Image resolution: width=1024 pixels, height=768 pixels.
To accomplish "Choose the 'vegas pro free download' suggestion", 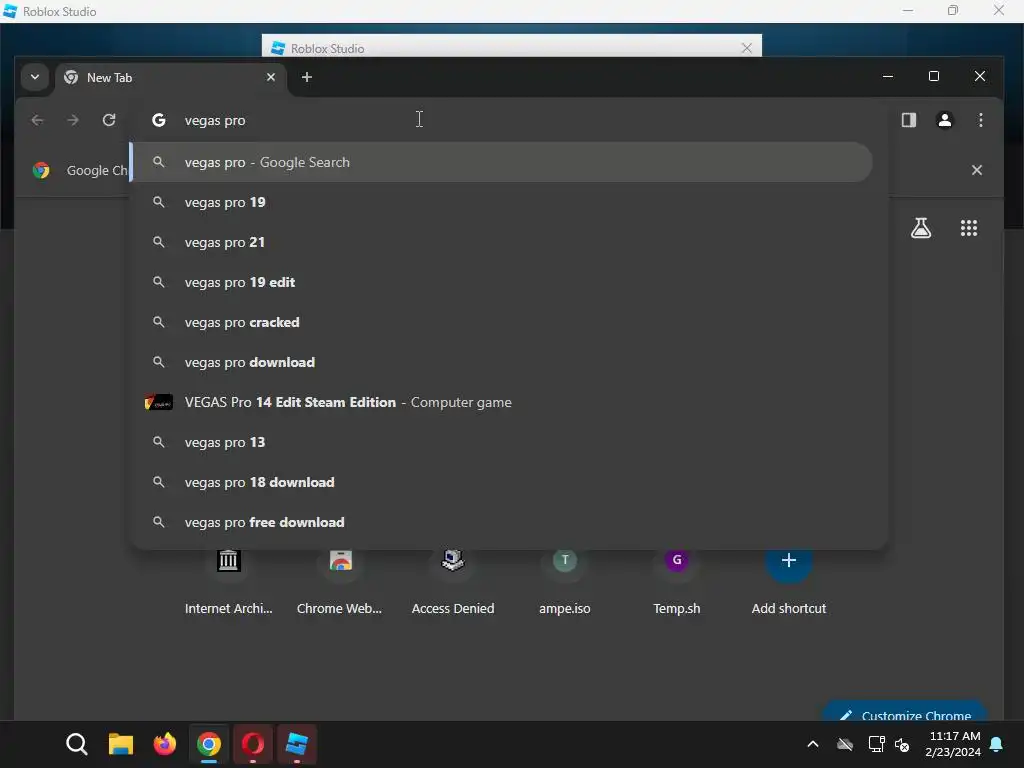I will click(x=501, y=522).
